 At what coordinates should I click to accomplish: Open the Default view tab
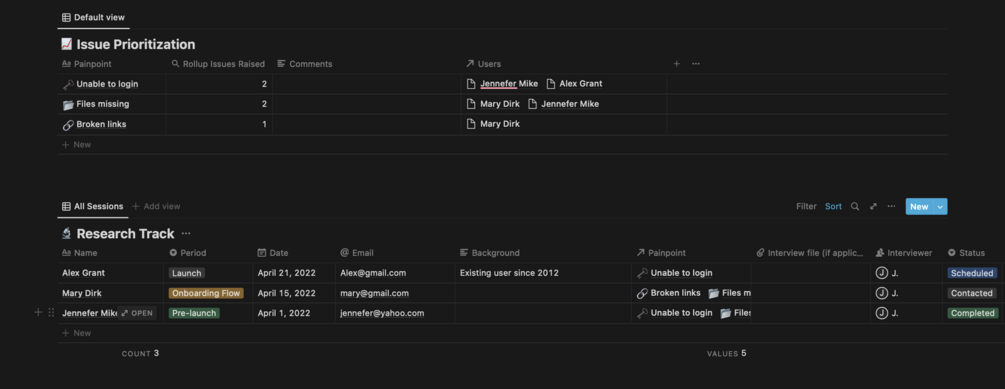click(94, 17)
